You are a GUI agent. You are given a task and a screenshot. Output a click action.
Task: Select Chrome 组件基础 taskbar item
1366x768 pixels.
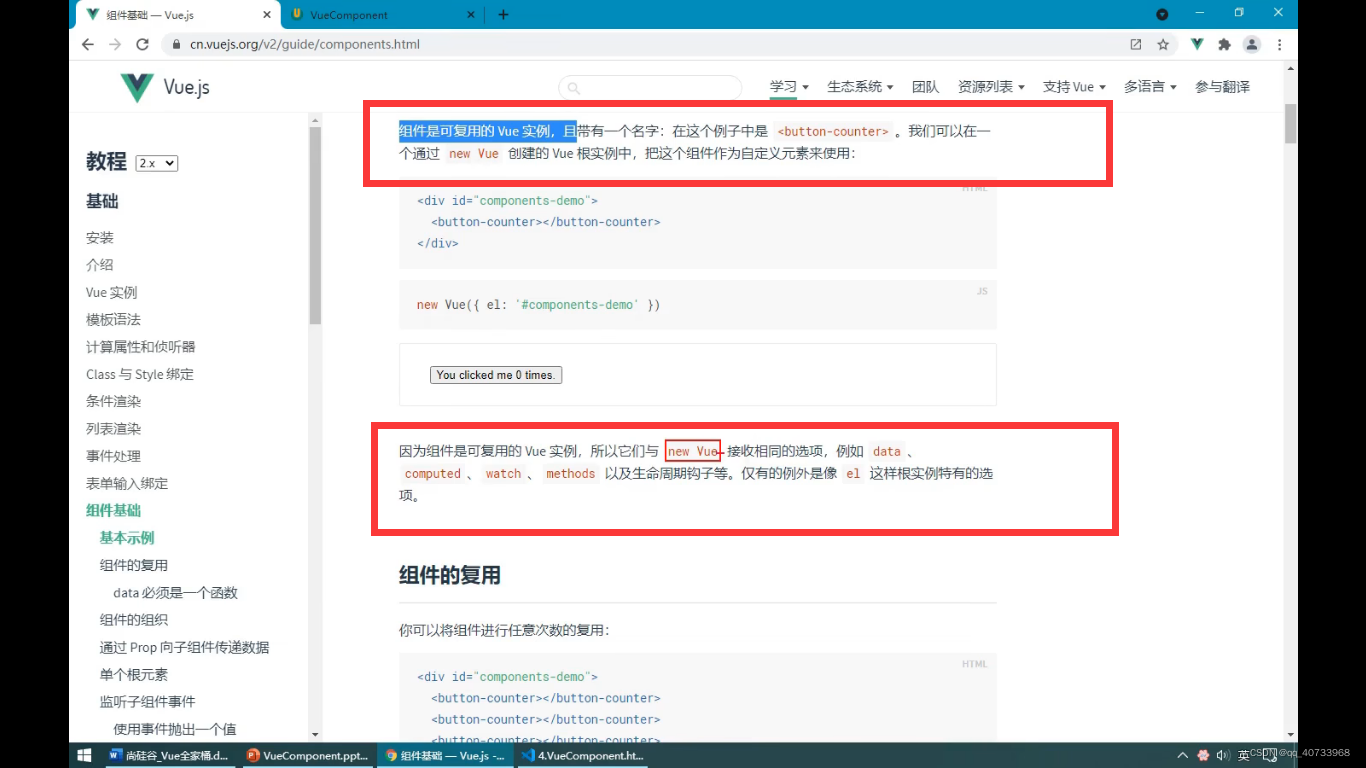[x=445, y=755]
